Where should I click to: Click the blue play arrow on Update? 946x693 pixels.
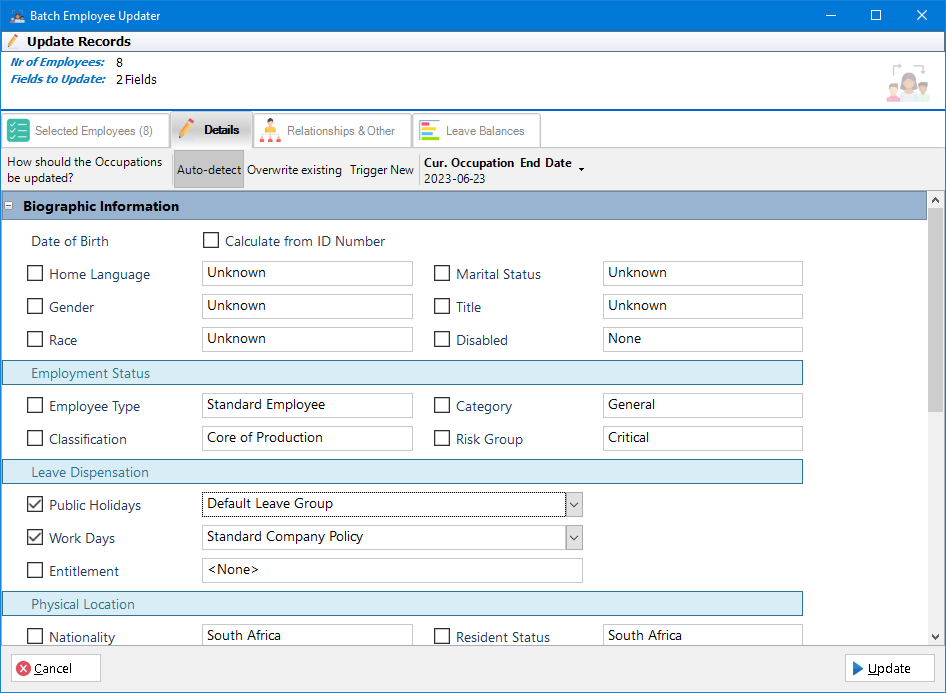[857, 668]
